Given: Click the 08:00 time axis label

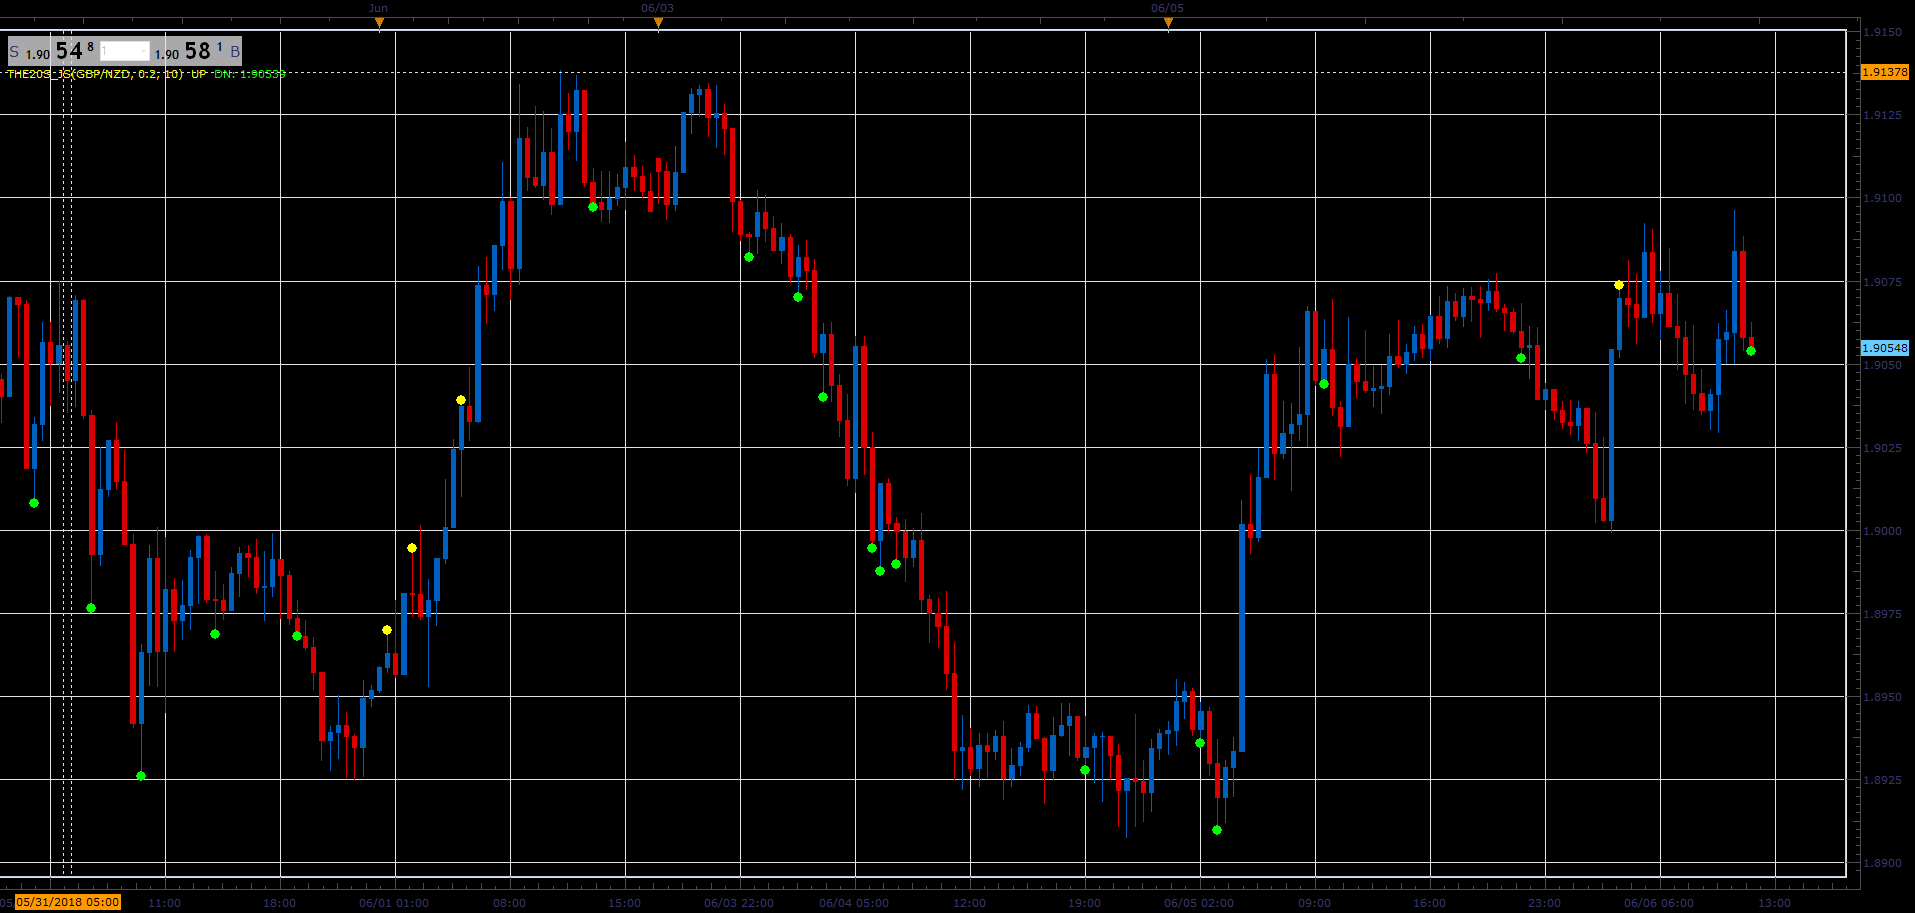Looking at the screenshot, I should click(510, 903).
